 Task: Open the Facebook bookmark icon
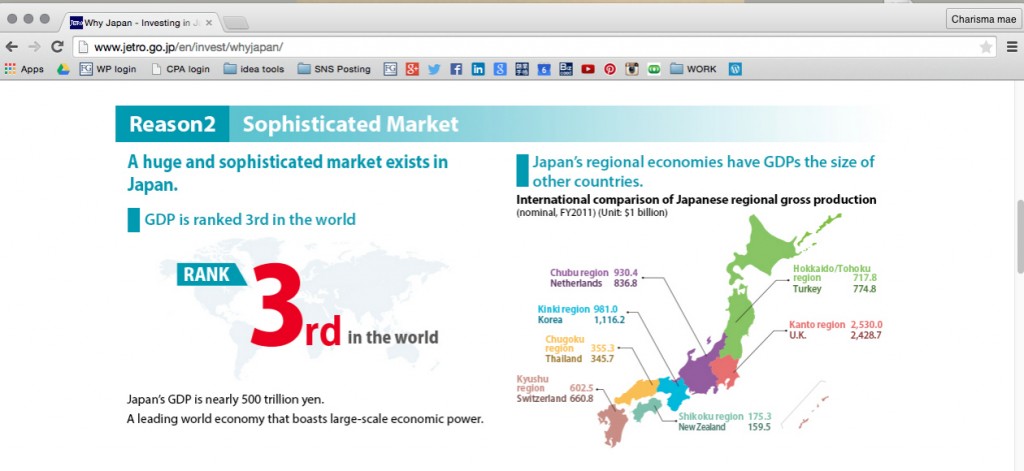click(x=456, y=69)
